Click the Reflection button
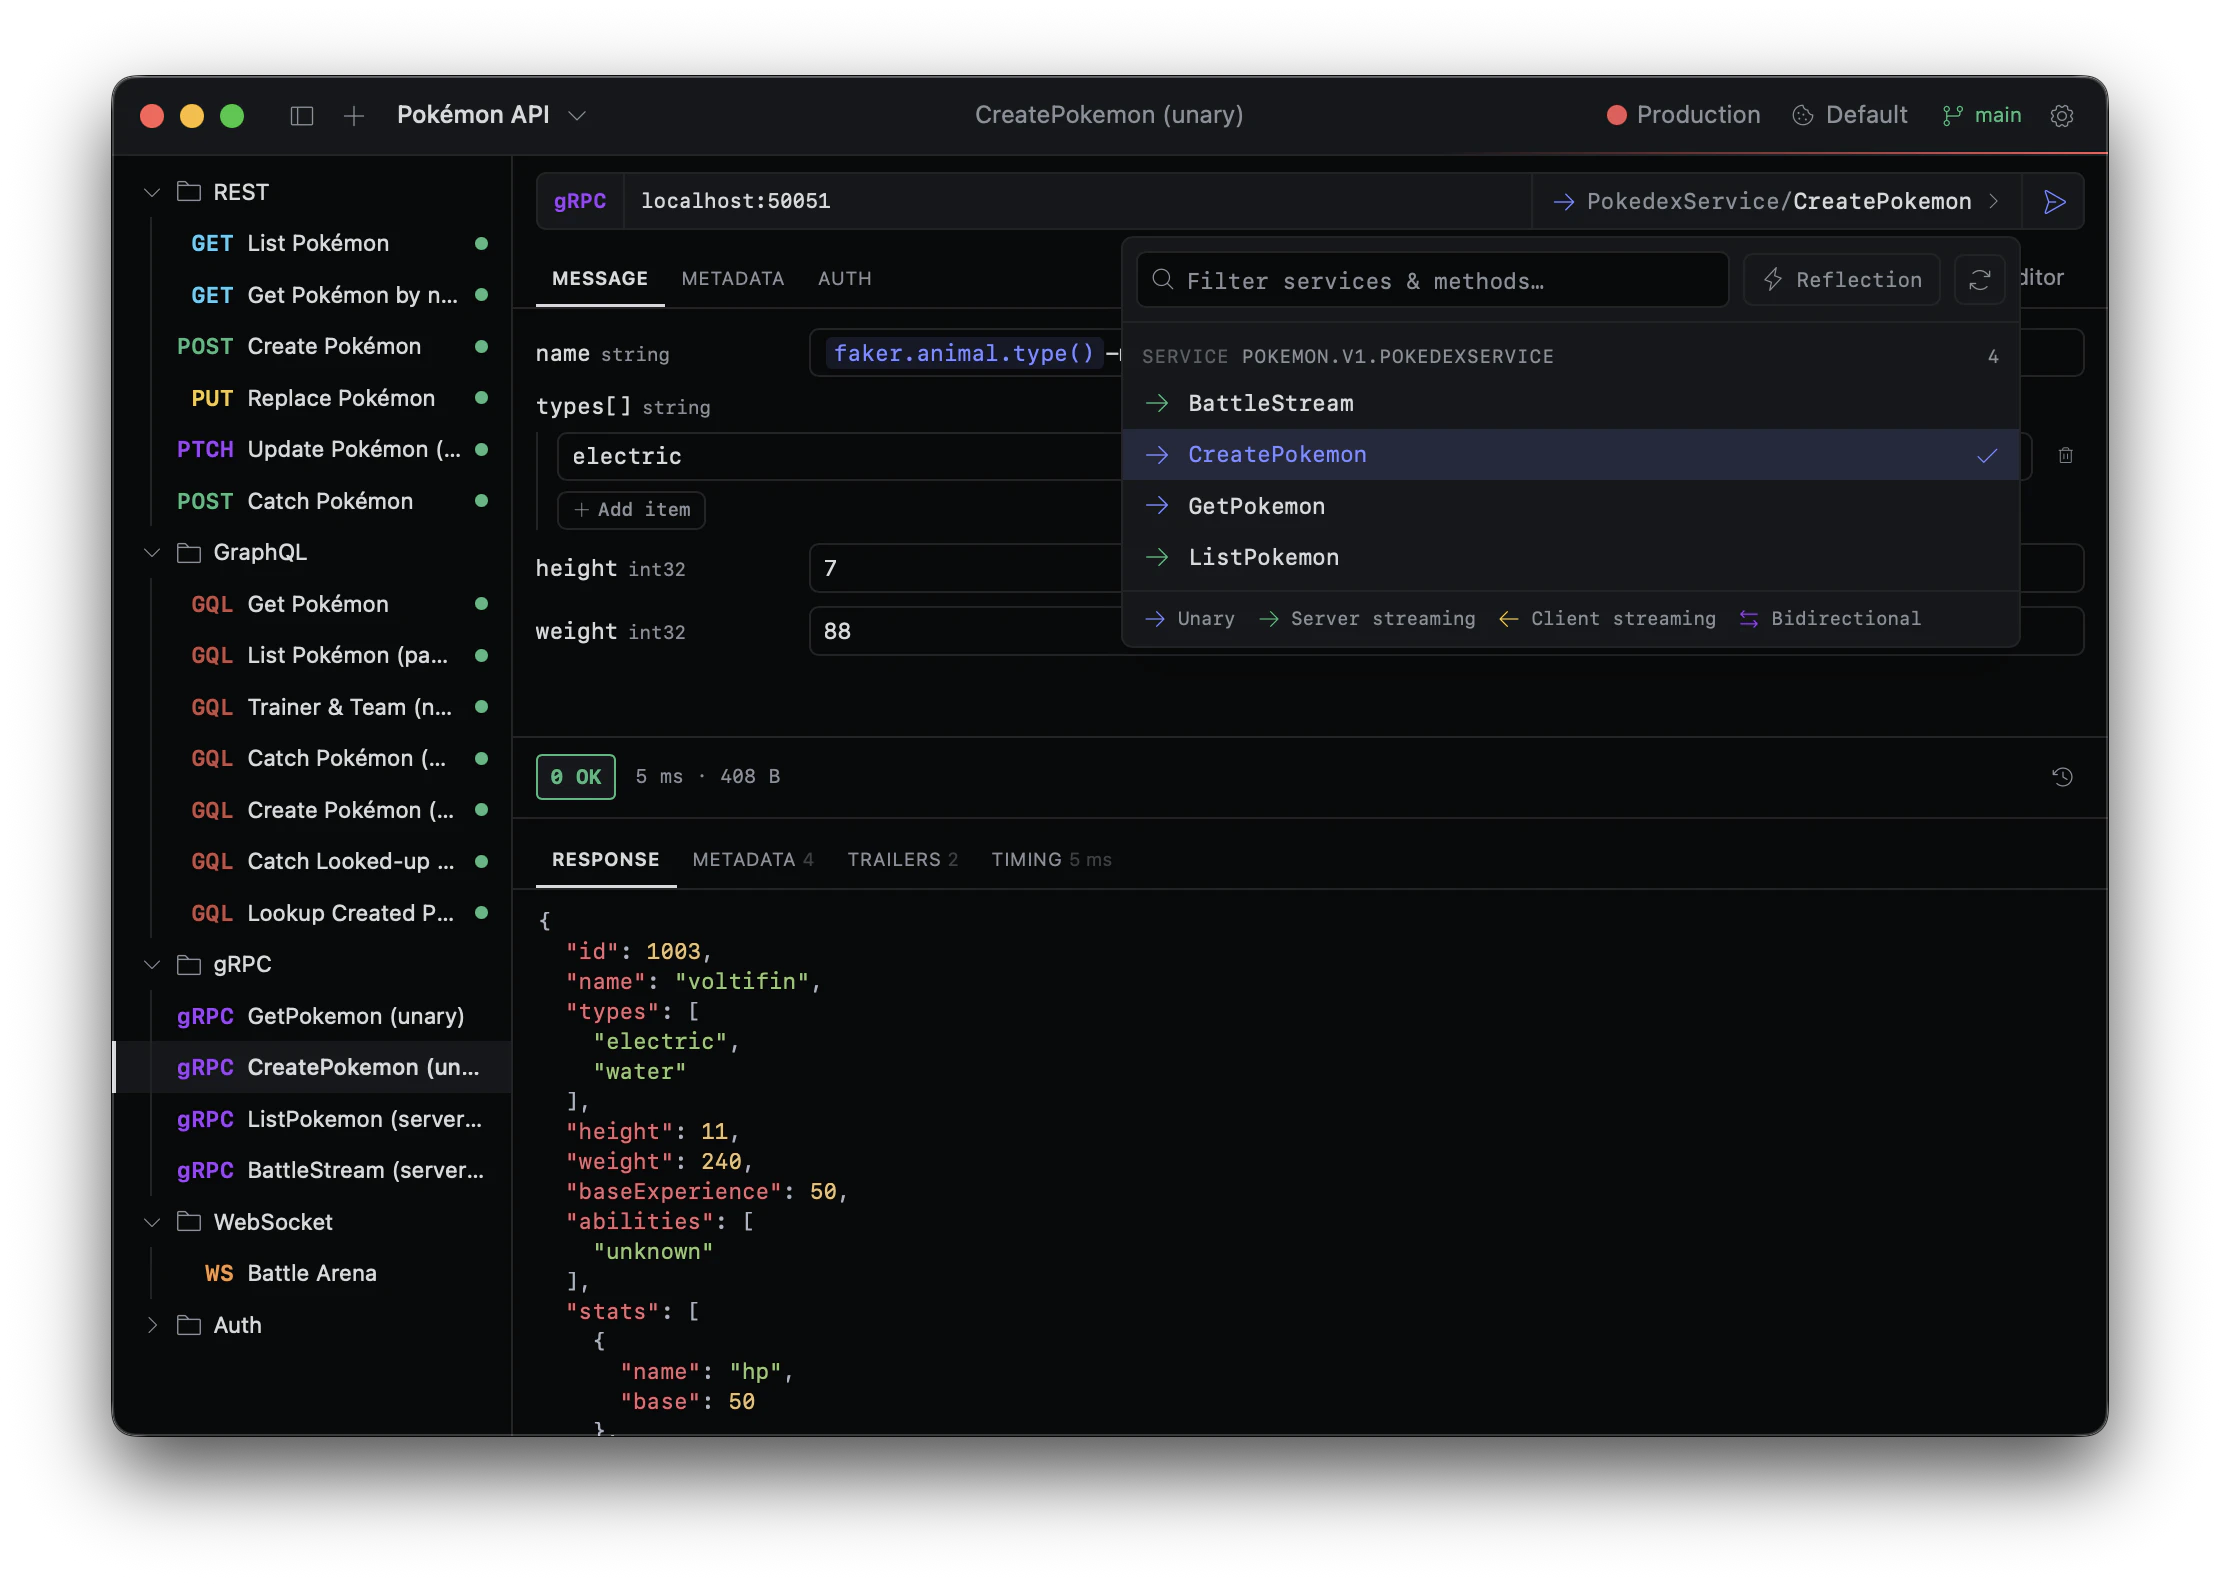 tap(1842, 280)
